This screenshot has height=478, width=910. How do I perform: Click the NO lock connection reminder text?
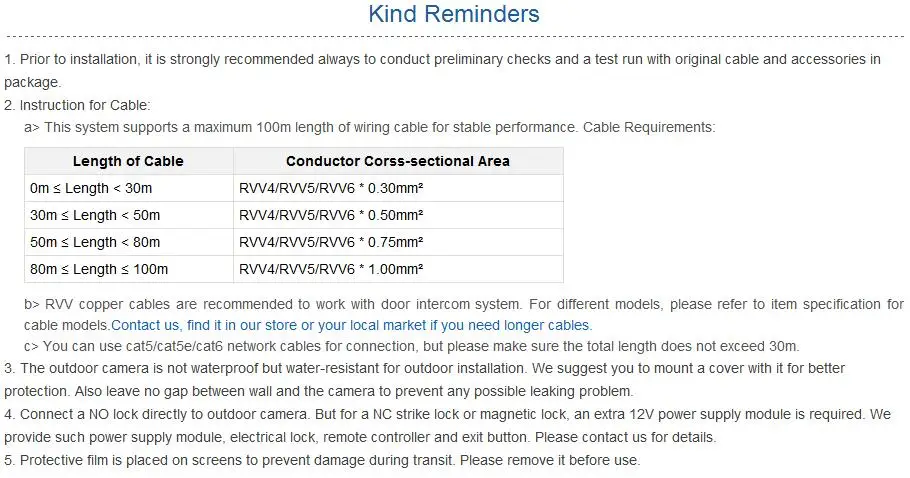point(447,426)
